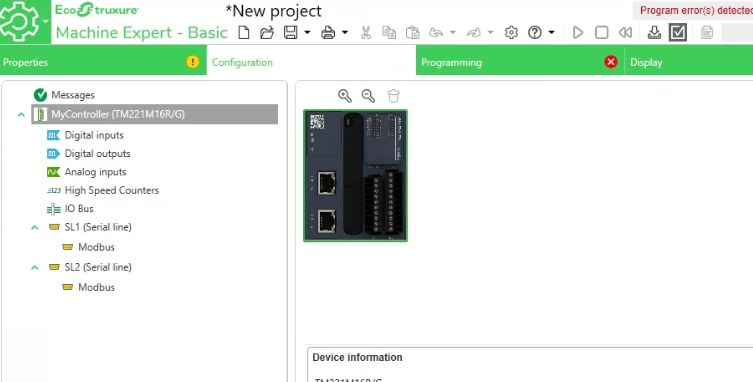This screenshot has width=753, height=382.
Task: Select MyController (TM221M16R/G) node
Action: click(x=155, y=114)
